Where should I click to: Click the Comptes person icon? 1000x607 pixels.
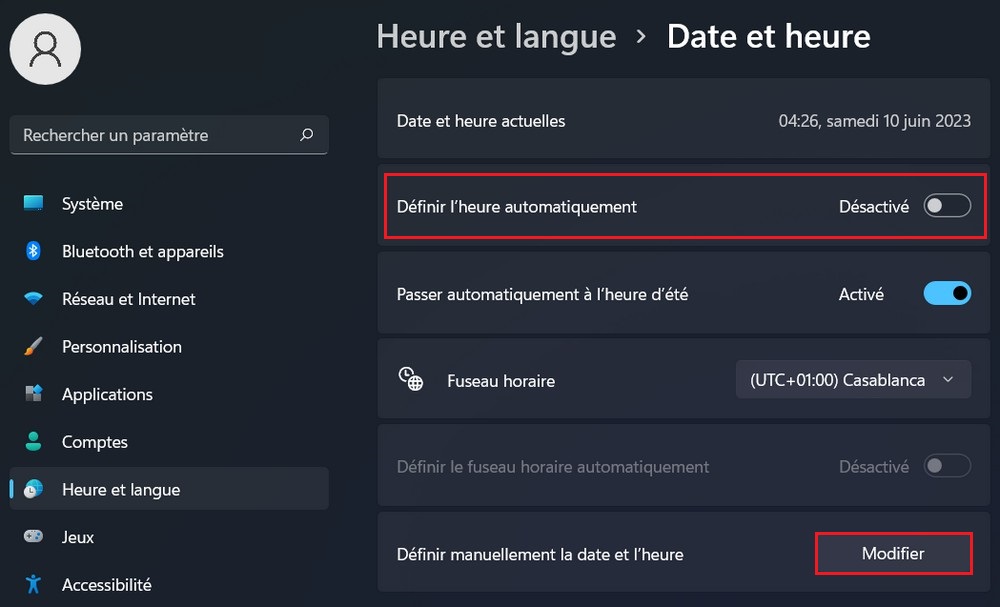(x=34, y=442)
